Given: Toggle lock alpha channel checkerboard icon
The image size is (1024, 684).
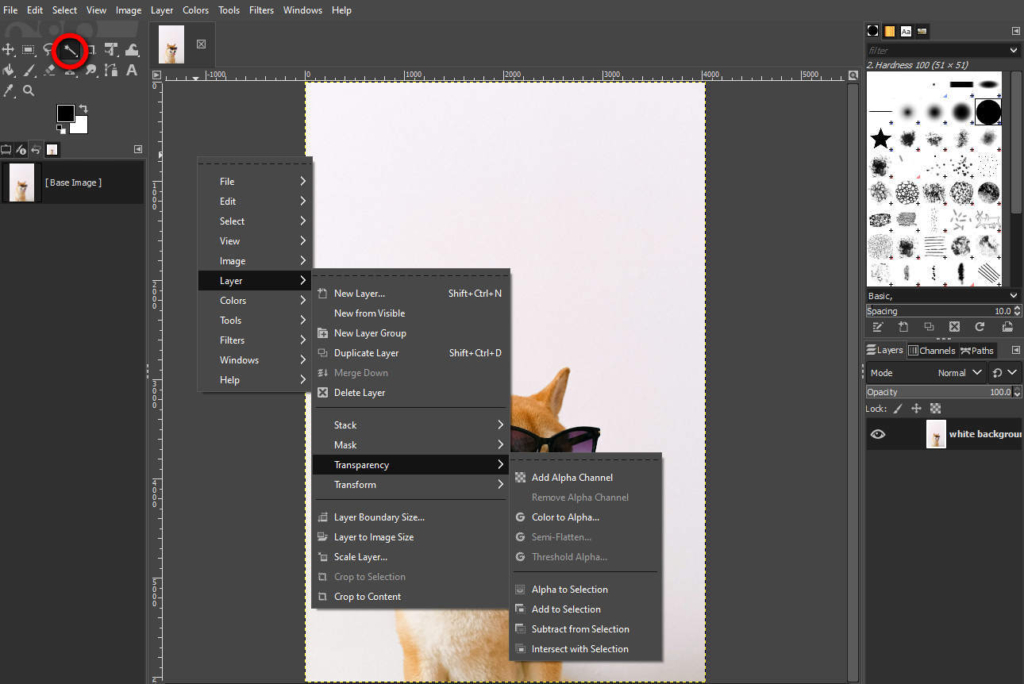Looking at the screenshot, I should click(x=935, y=409).
